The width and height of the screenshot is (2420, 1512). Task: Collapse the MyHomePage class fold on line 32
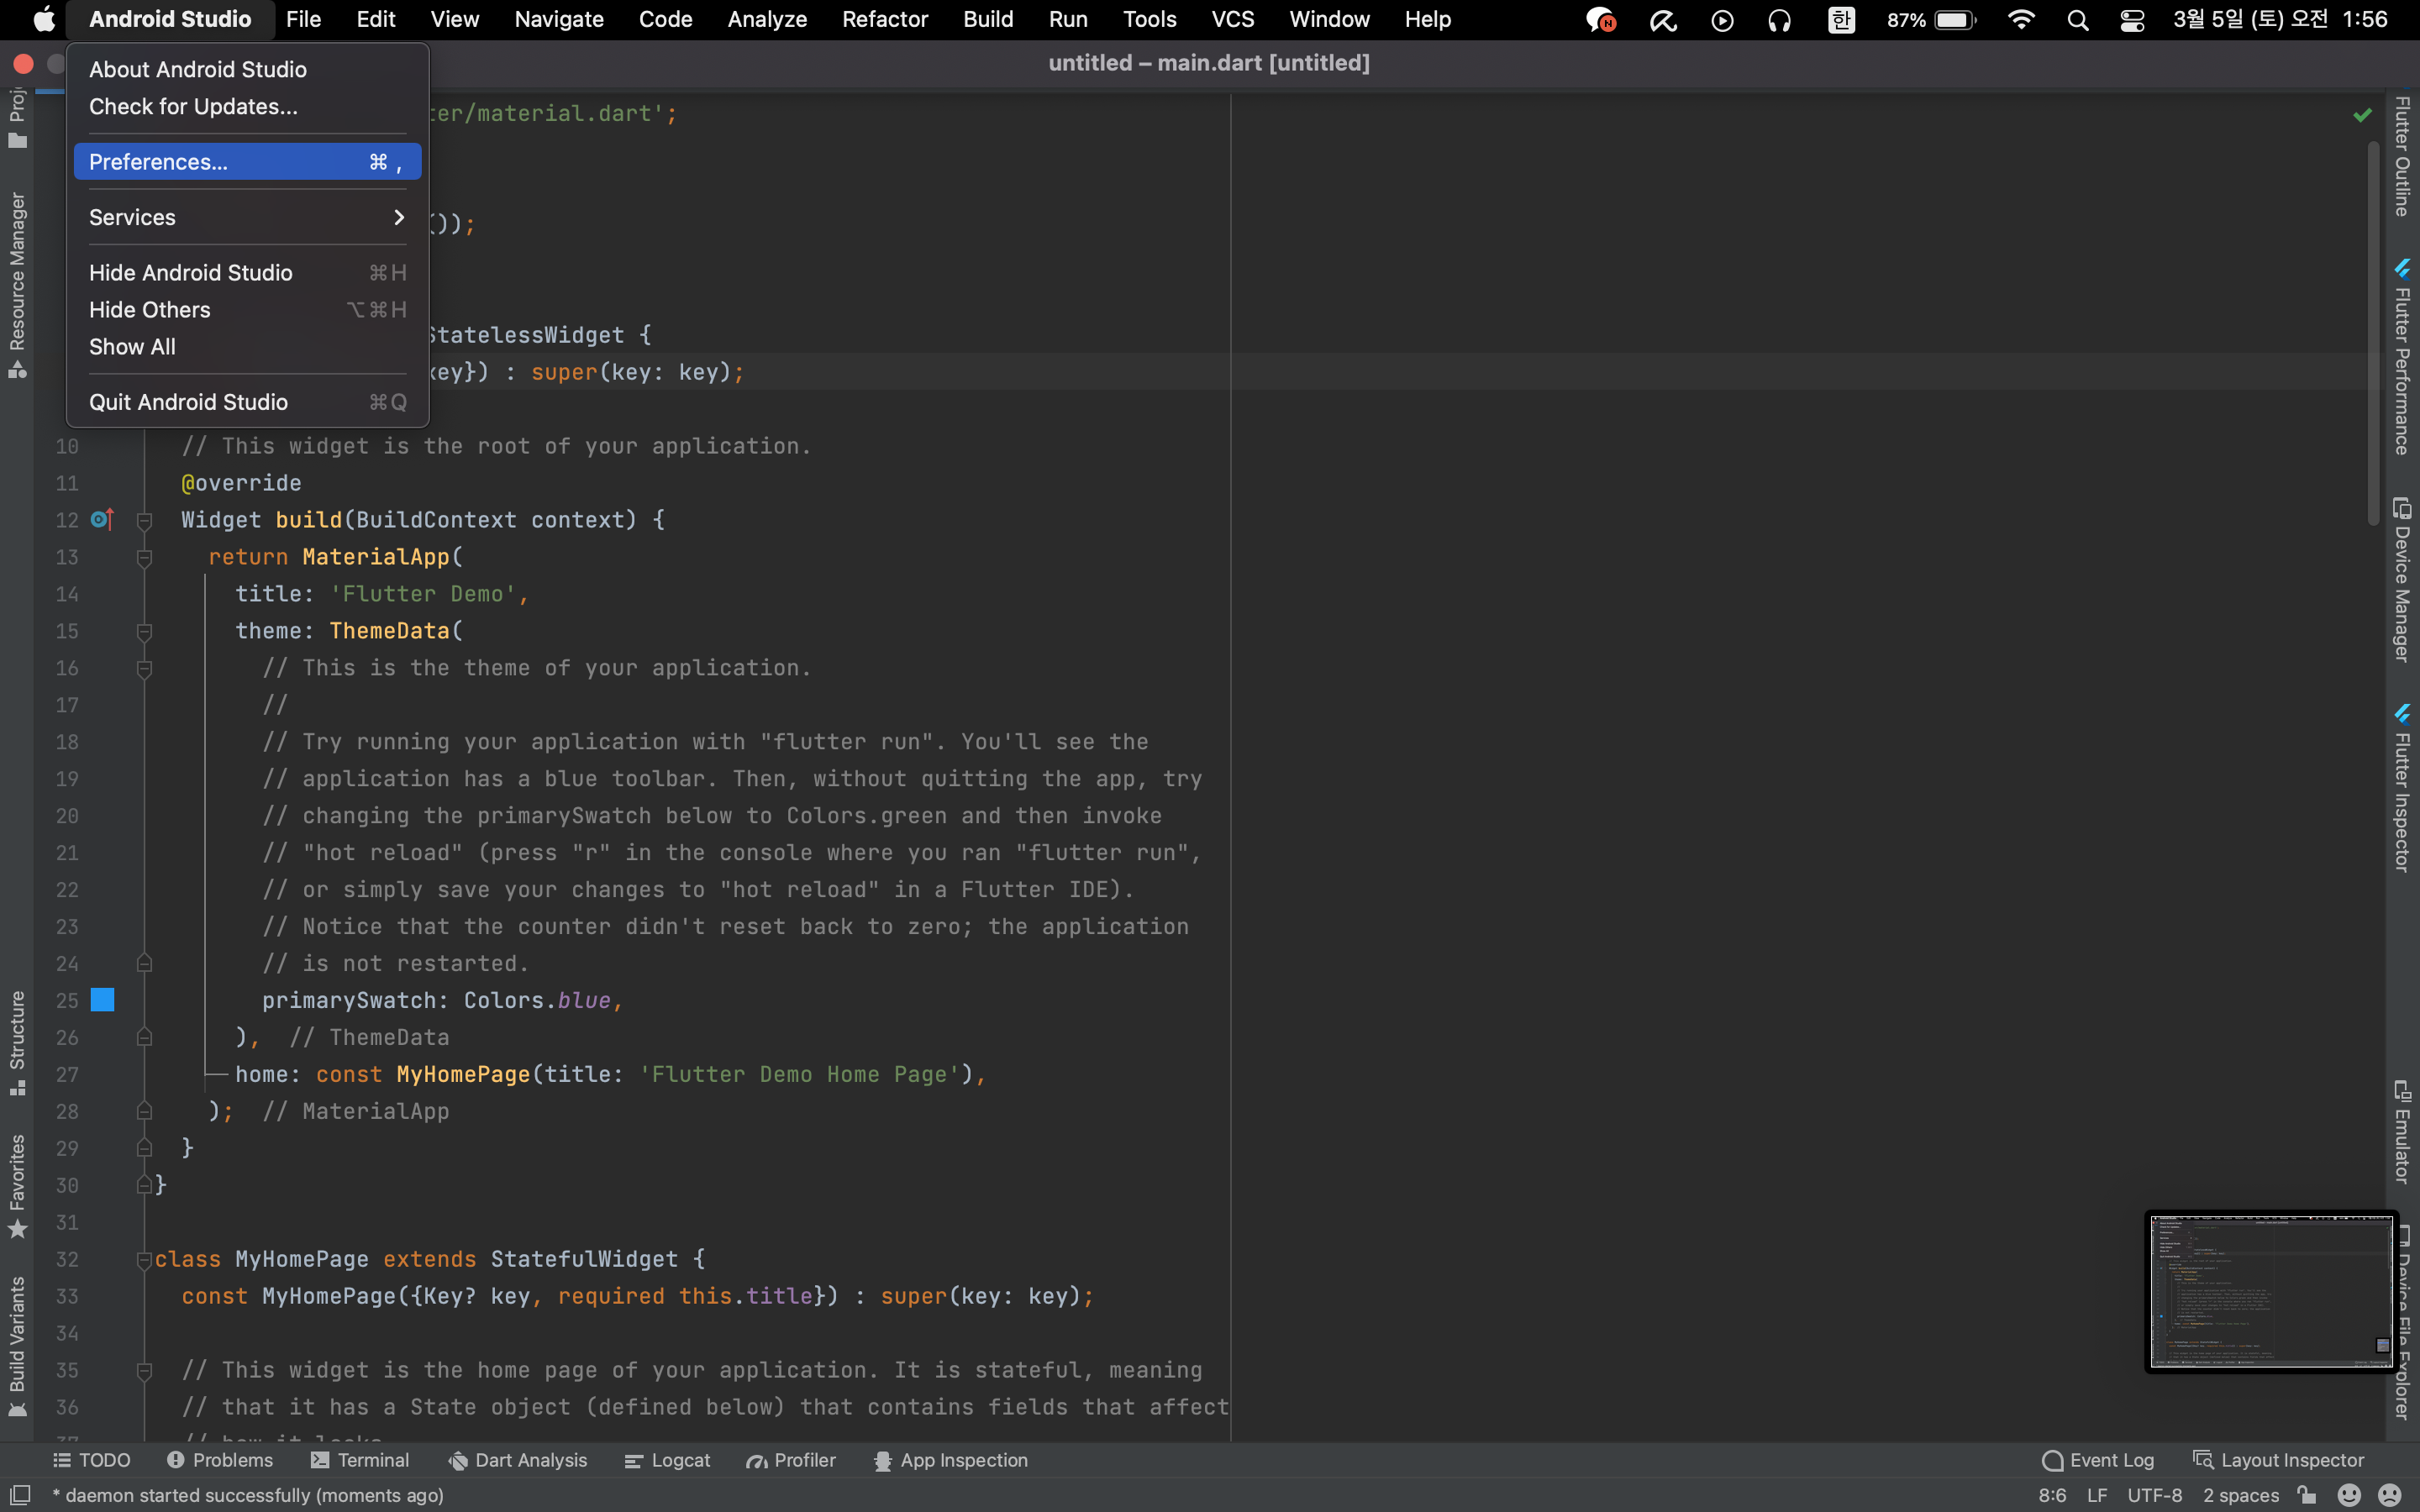(144, 1259)
